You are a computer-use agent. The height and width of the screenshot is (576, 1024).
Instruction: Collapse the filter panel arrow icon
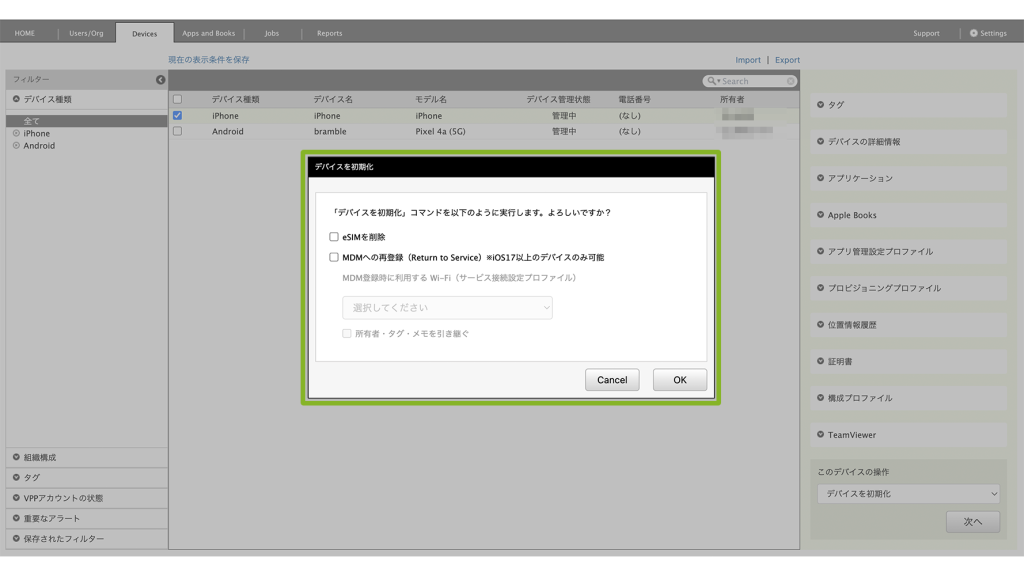point(160,80)
